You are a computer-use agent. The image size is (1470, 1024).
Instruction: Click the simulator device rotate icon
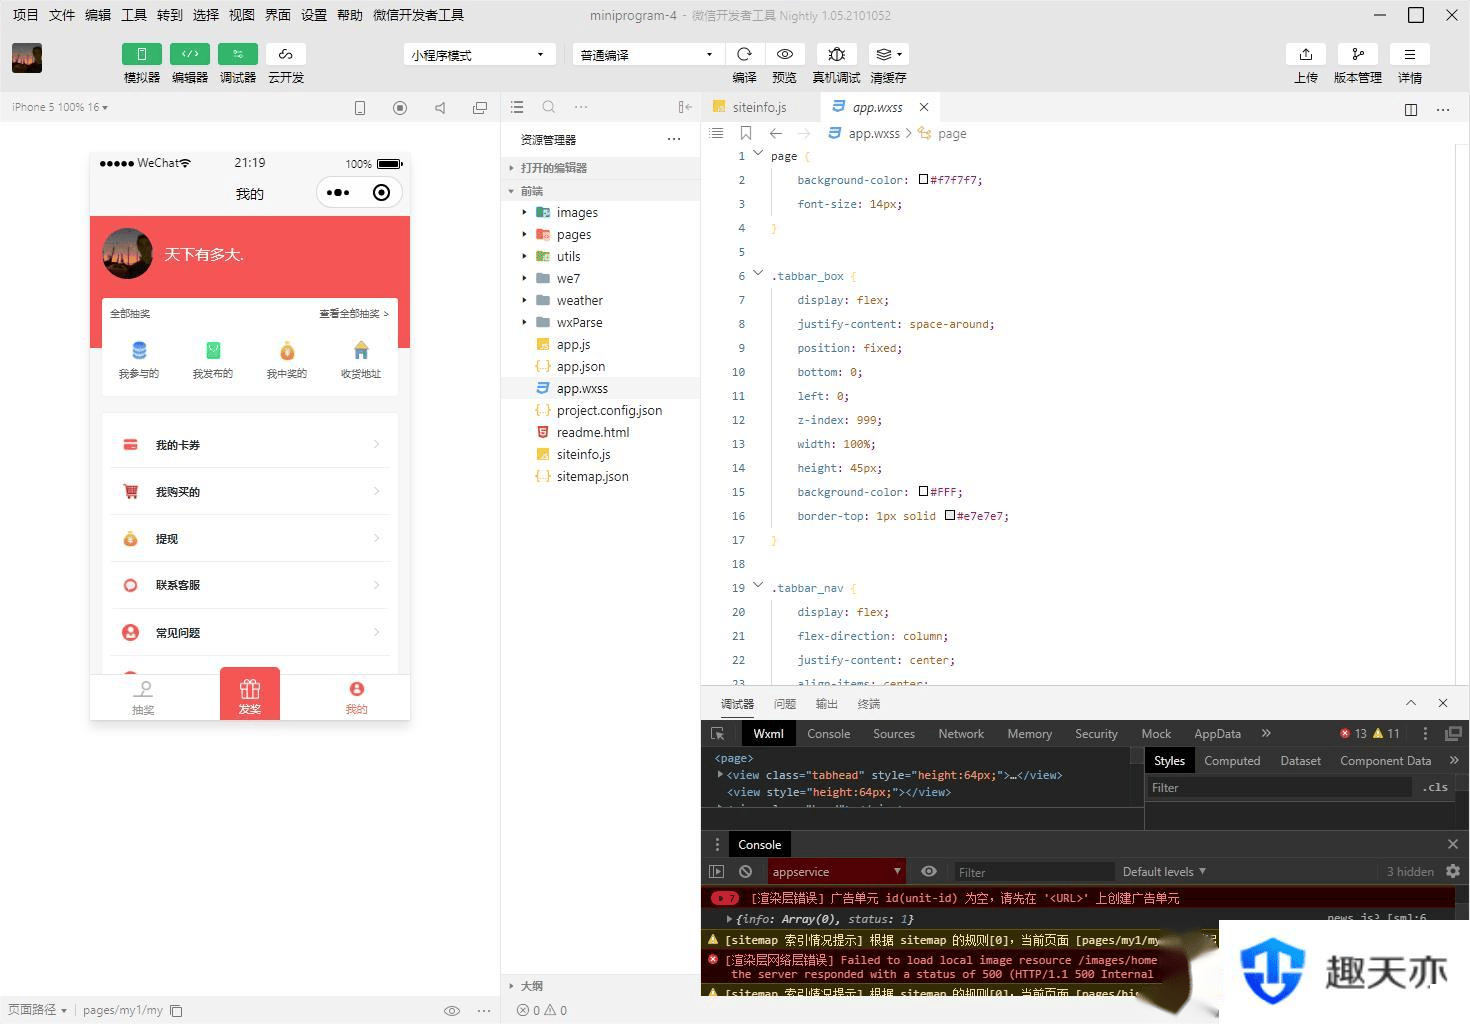click(x=360, y=108)
